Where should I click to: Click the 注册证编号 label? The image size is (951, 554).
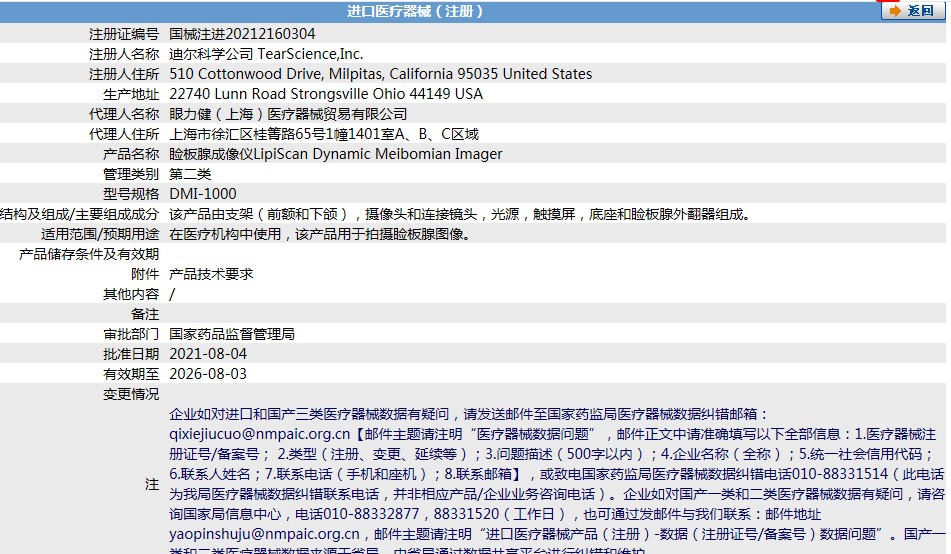[x=124, y=34]
